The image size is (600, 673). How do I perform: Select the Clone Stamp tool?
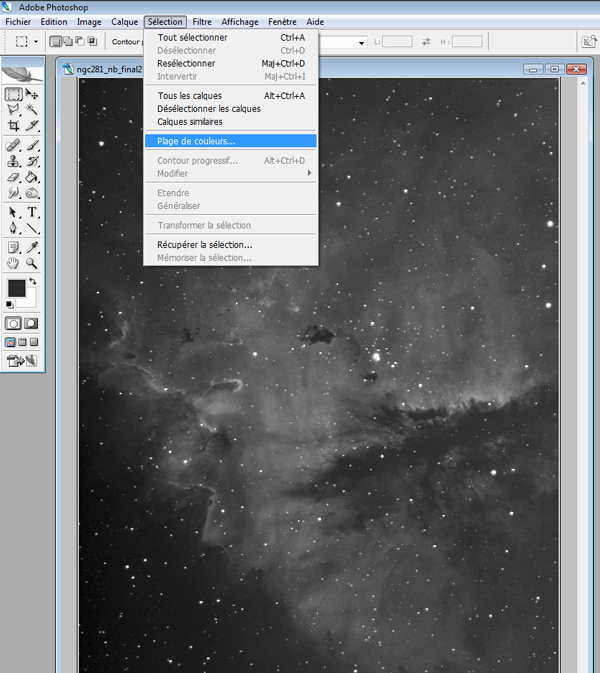coord(13,161)
